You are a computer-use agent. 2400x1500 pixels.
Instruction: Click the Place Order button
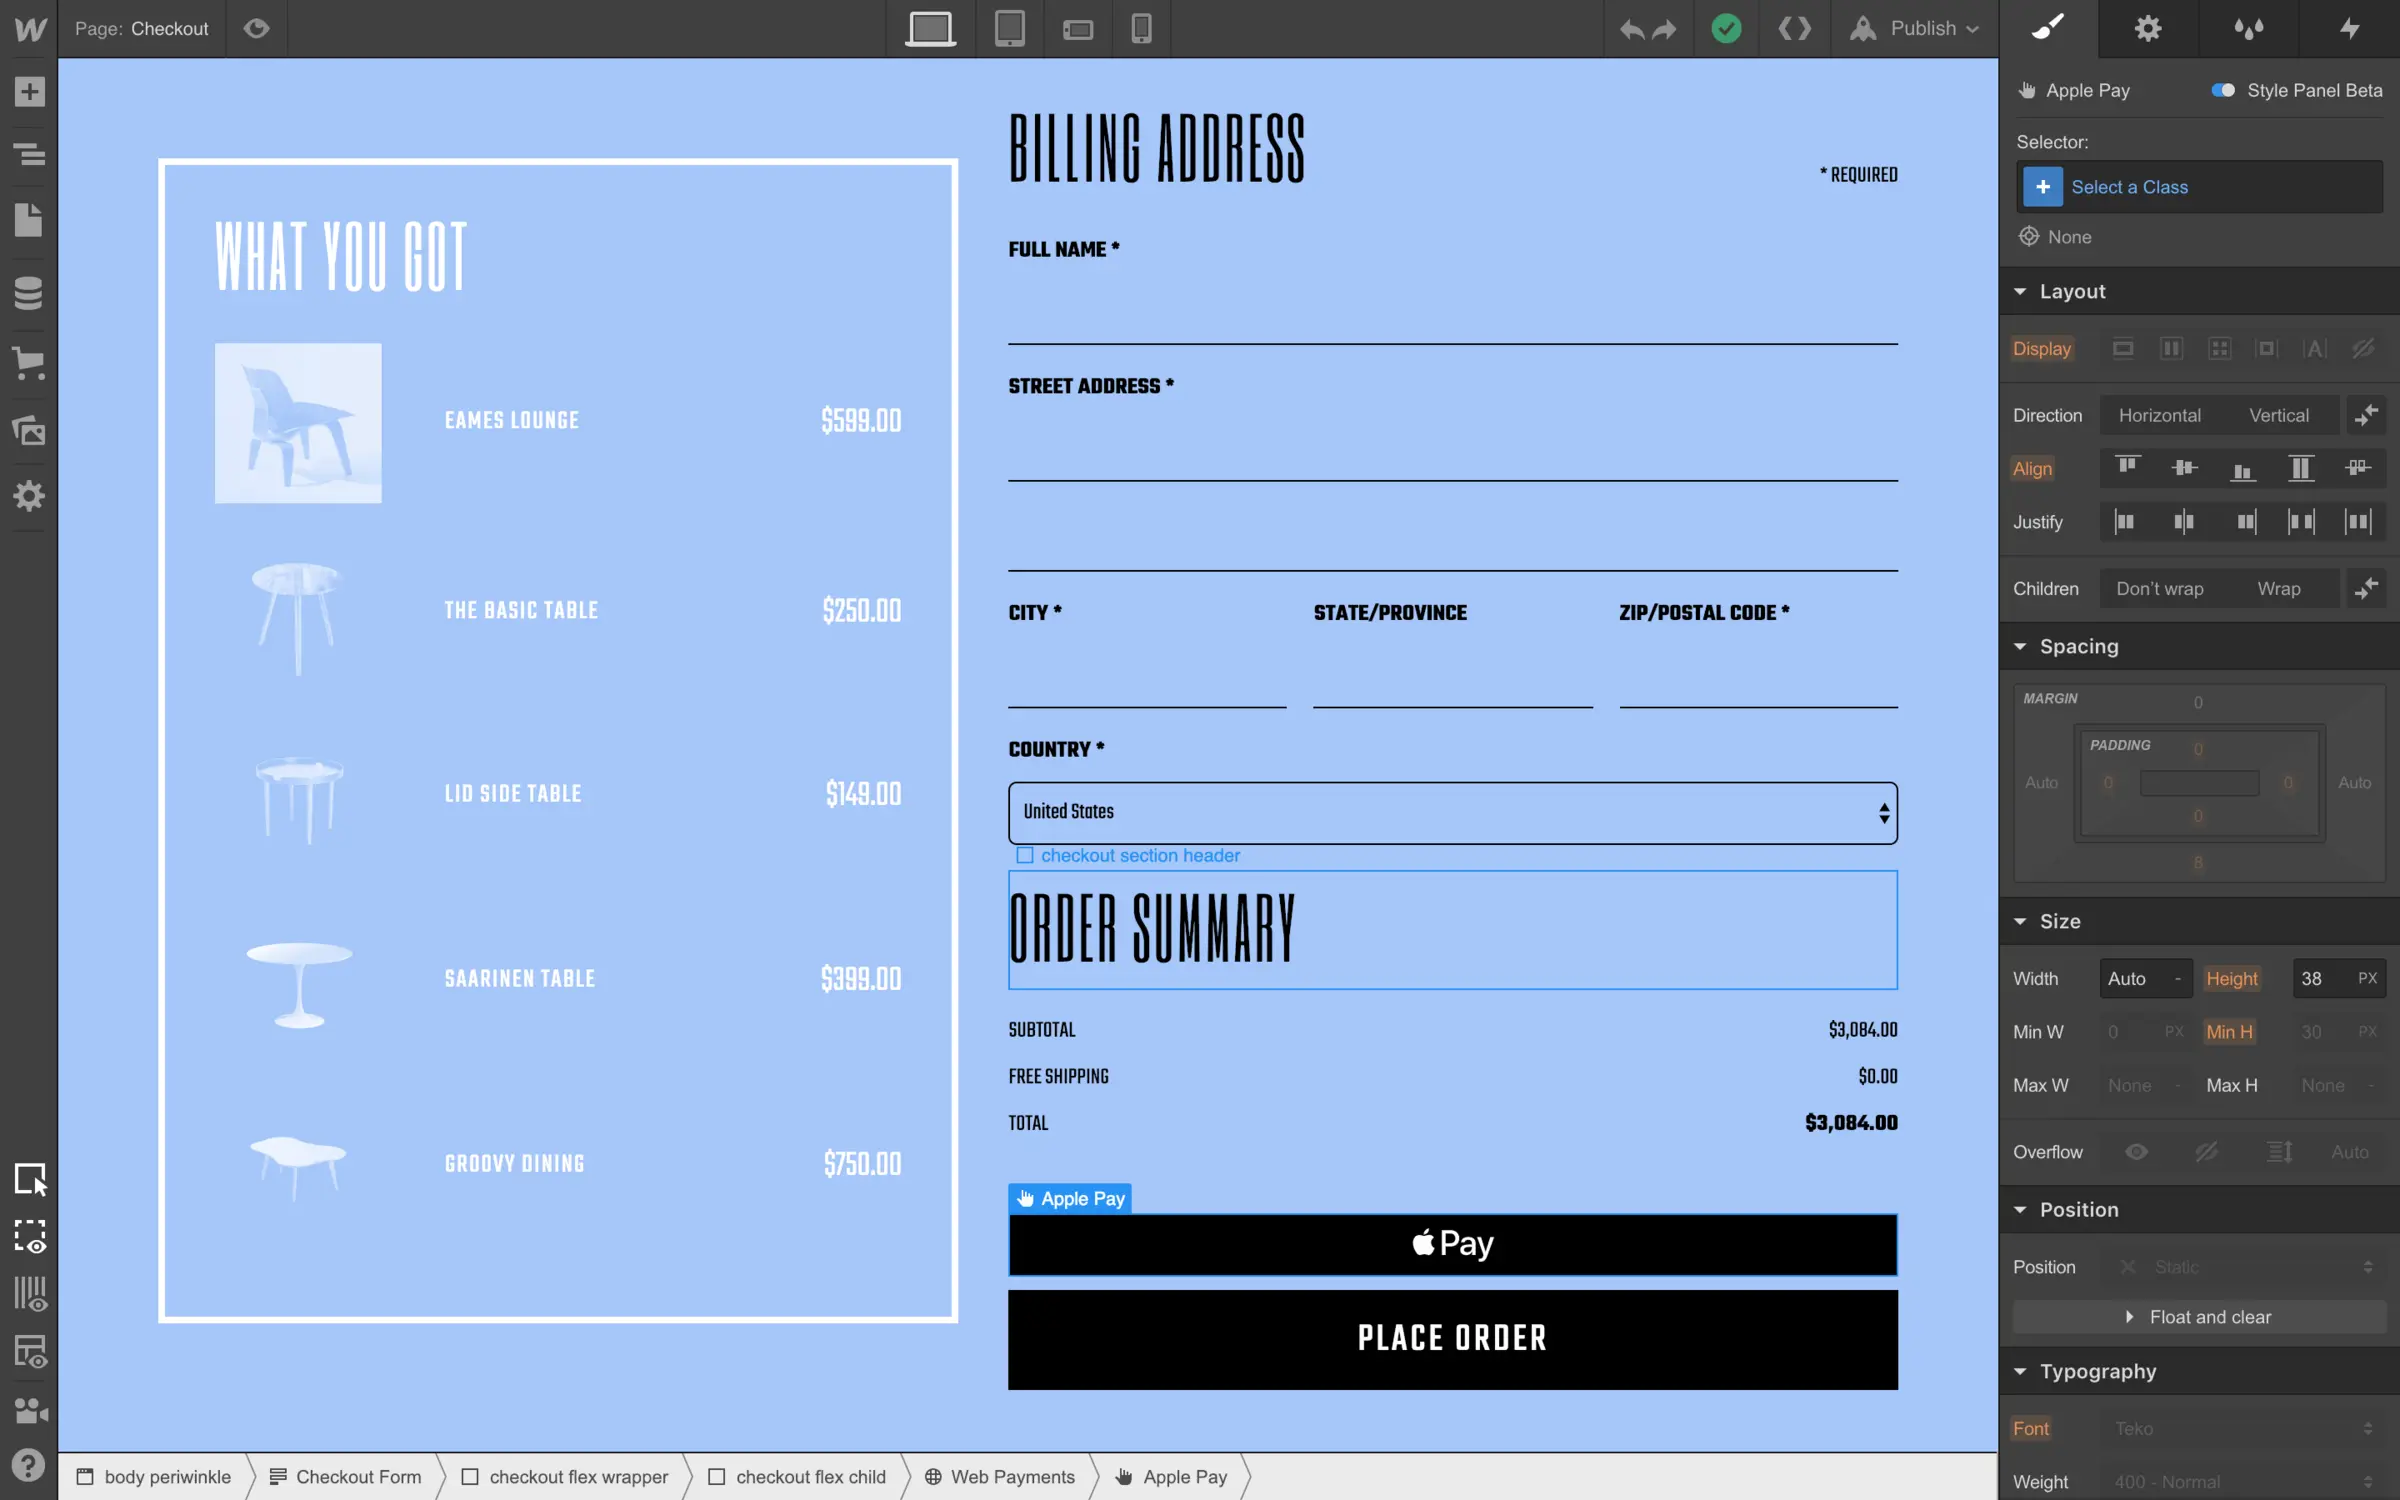point(1452,1338)
